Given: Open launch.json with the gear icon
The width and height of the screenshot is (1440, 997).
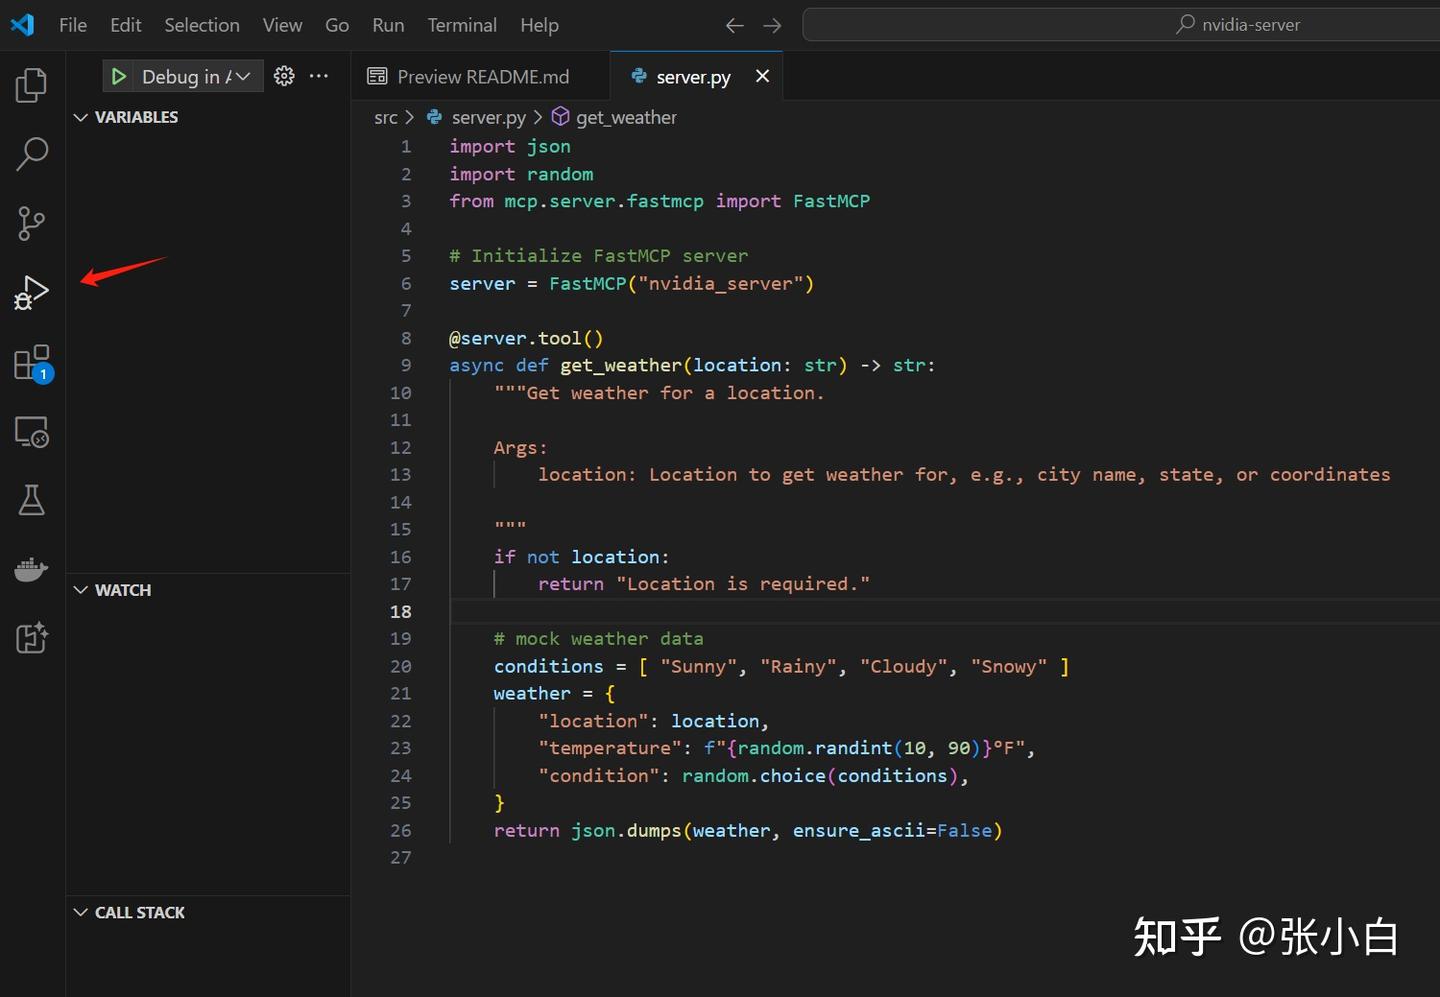Looking at the screenshot, I should [284, 76].
